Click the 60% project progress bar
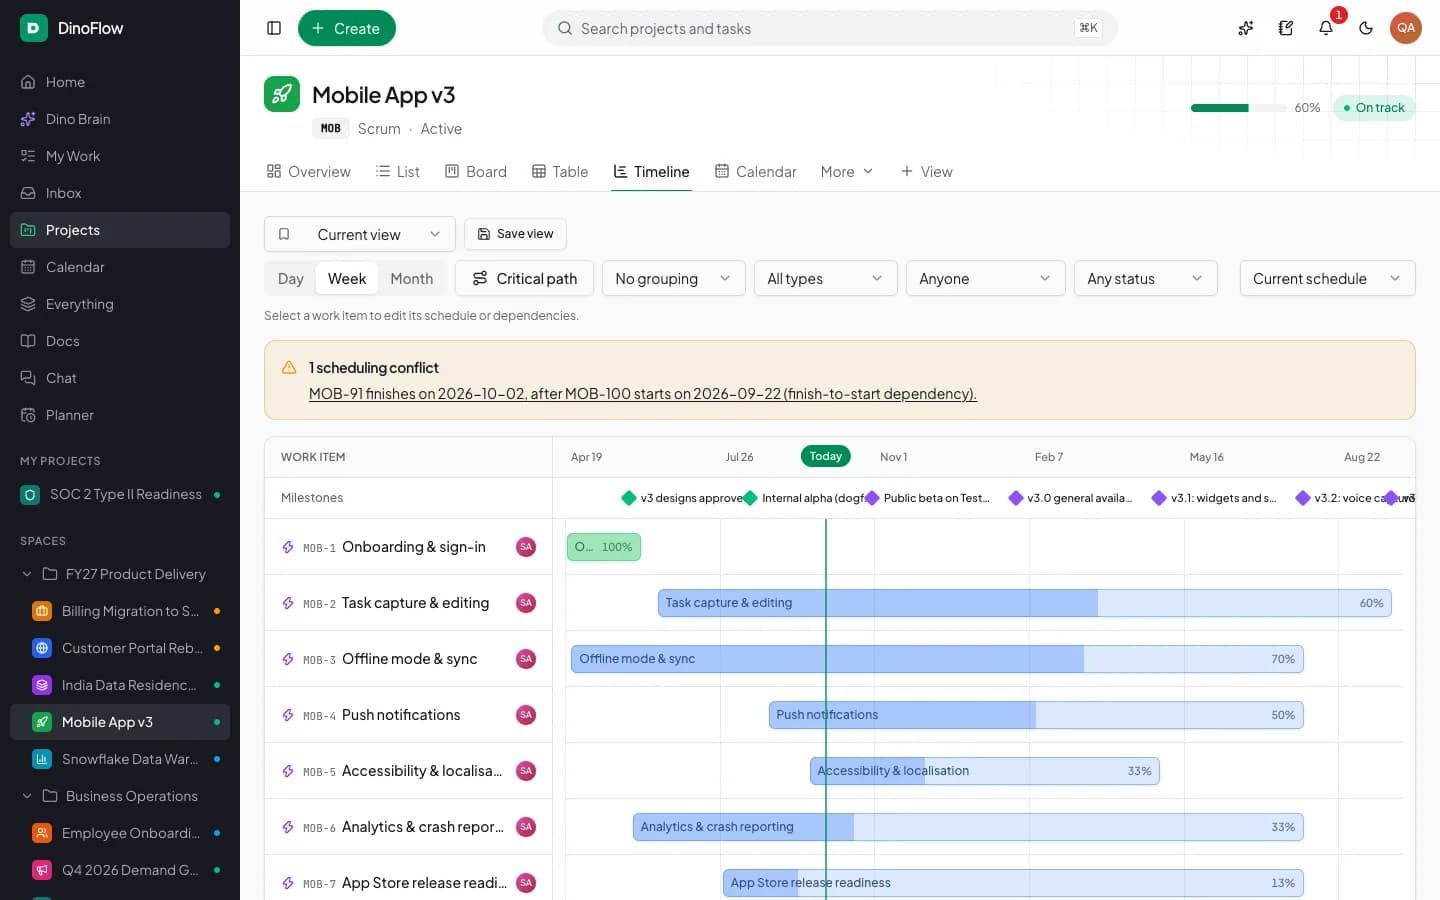The image size is (1440, 900). point(1238,107)
